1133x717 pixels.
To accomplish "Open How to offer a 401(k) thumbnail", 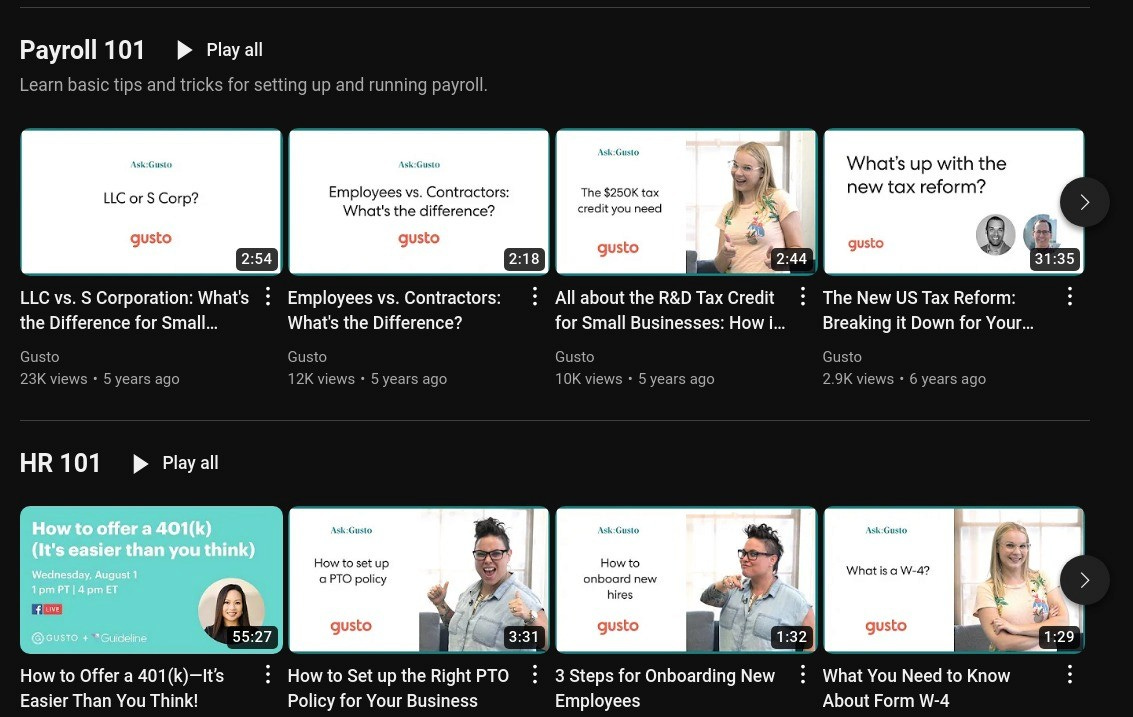I will [x=151, y=580].
